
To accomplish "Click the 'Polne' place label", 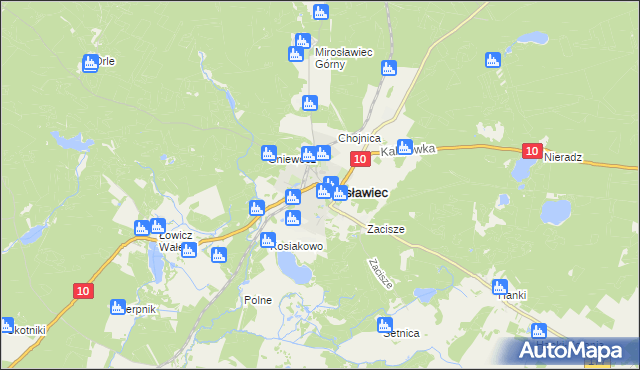I will (x=258, y=300).
